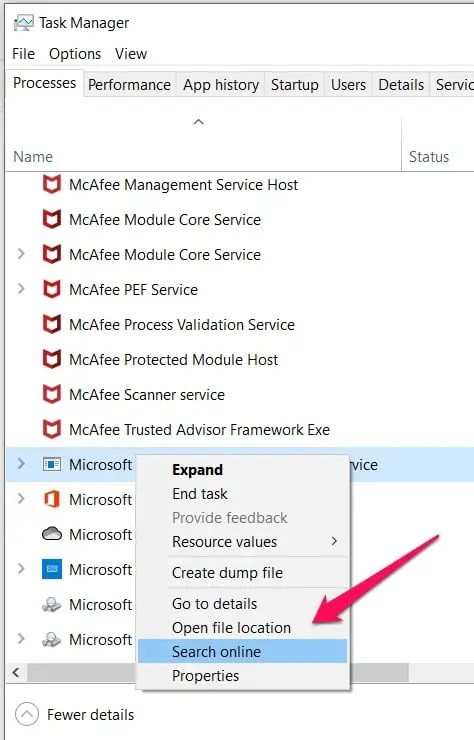This screenshot has height=740, width=474.
Task: Click the McAfee Process Validation Service shield icon
Action: (x=51, y=324)
